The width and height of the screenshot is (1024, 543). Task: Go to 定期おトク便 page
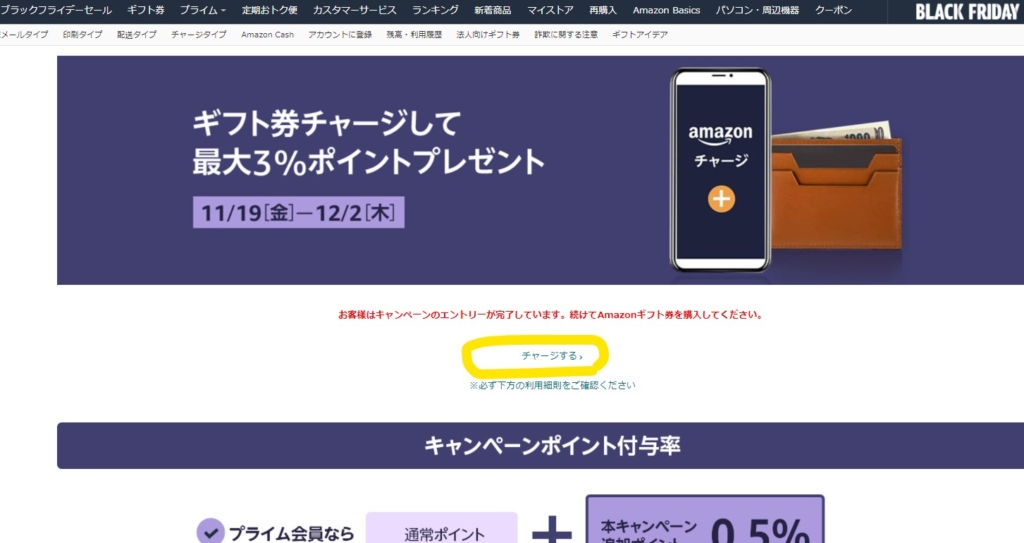click(269, 10)
